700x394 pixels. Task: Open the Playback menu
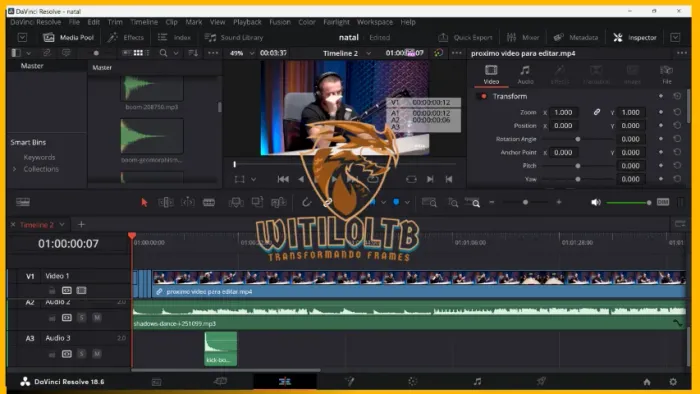pos(247,22)
